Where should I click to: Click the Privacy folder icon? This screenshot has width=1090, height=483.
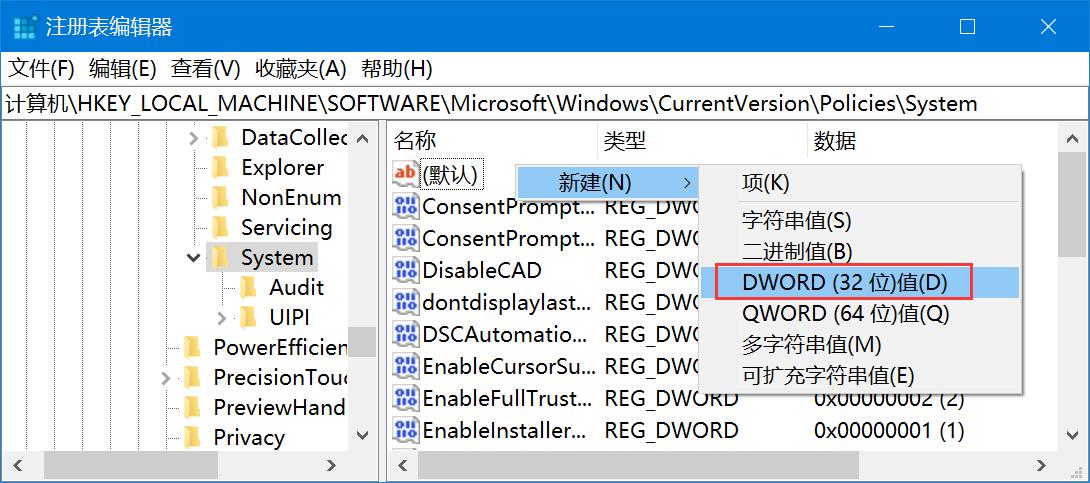(x=193, y=437)
